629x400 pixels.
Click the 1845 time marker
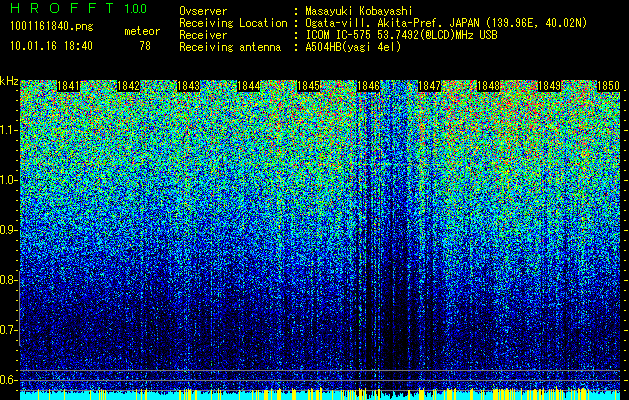(308, 86)
